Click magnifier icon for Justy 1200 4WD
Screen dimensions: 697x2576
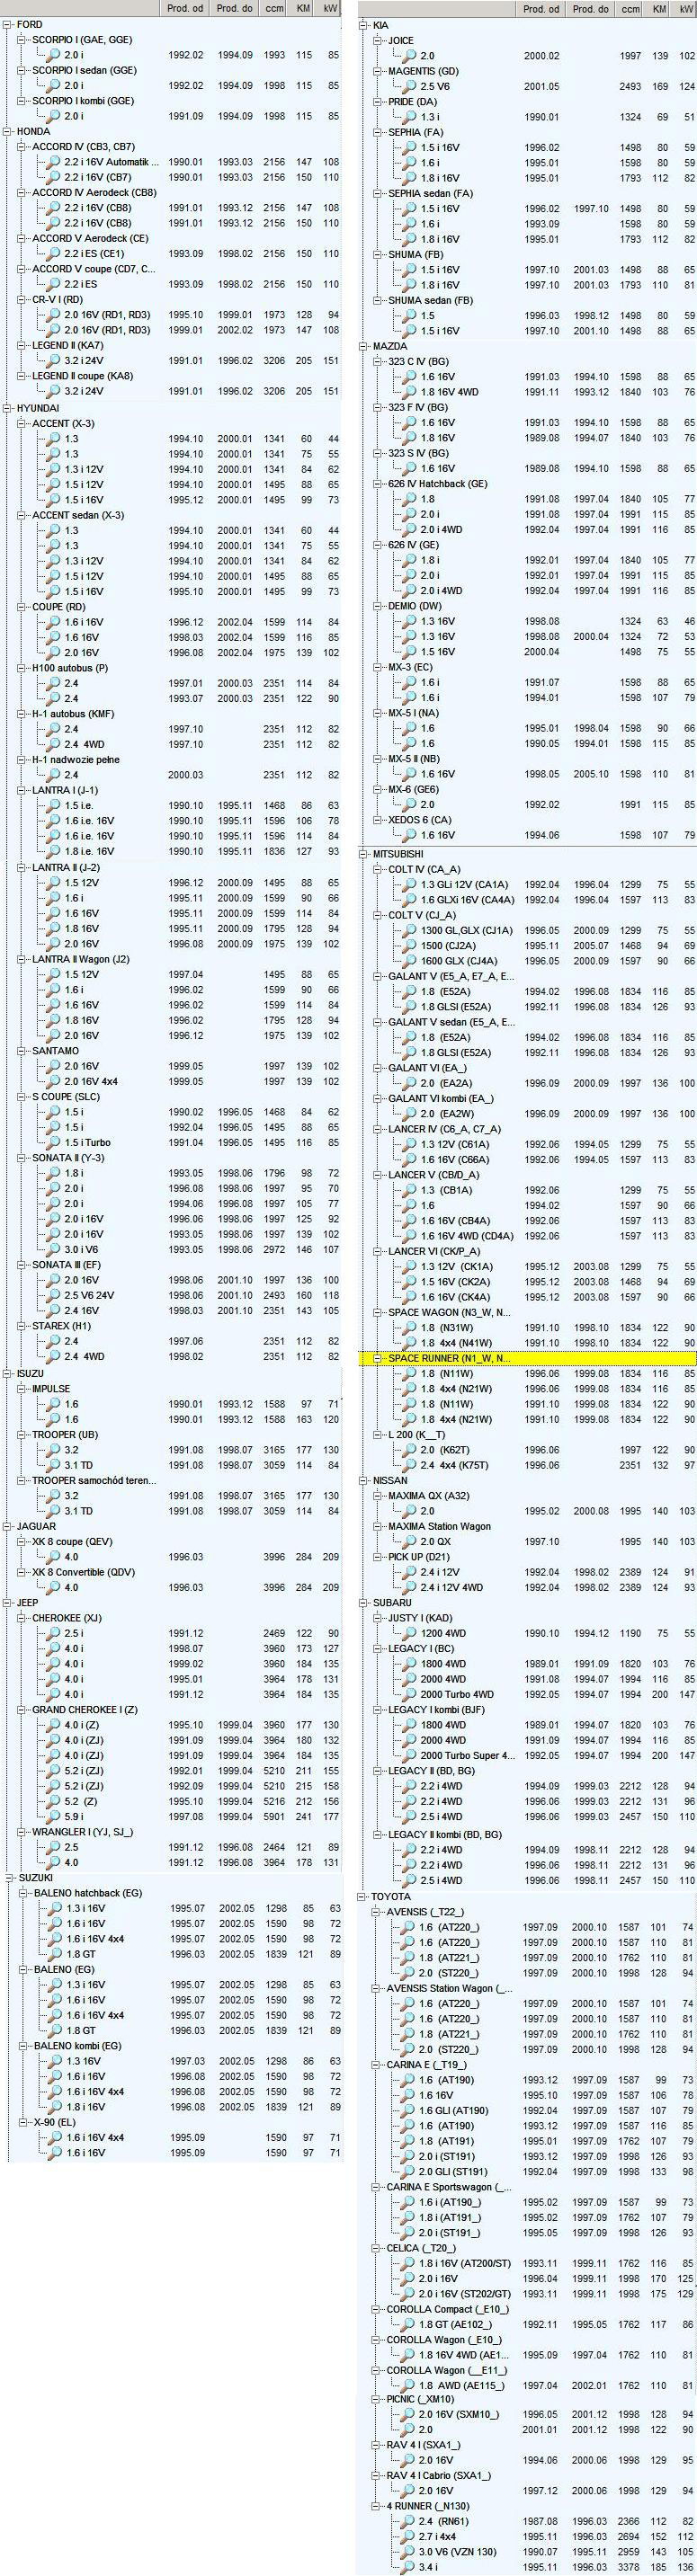coord(410,1634)
